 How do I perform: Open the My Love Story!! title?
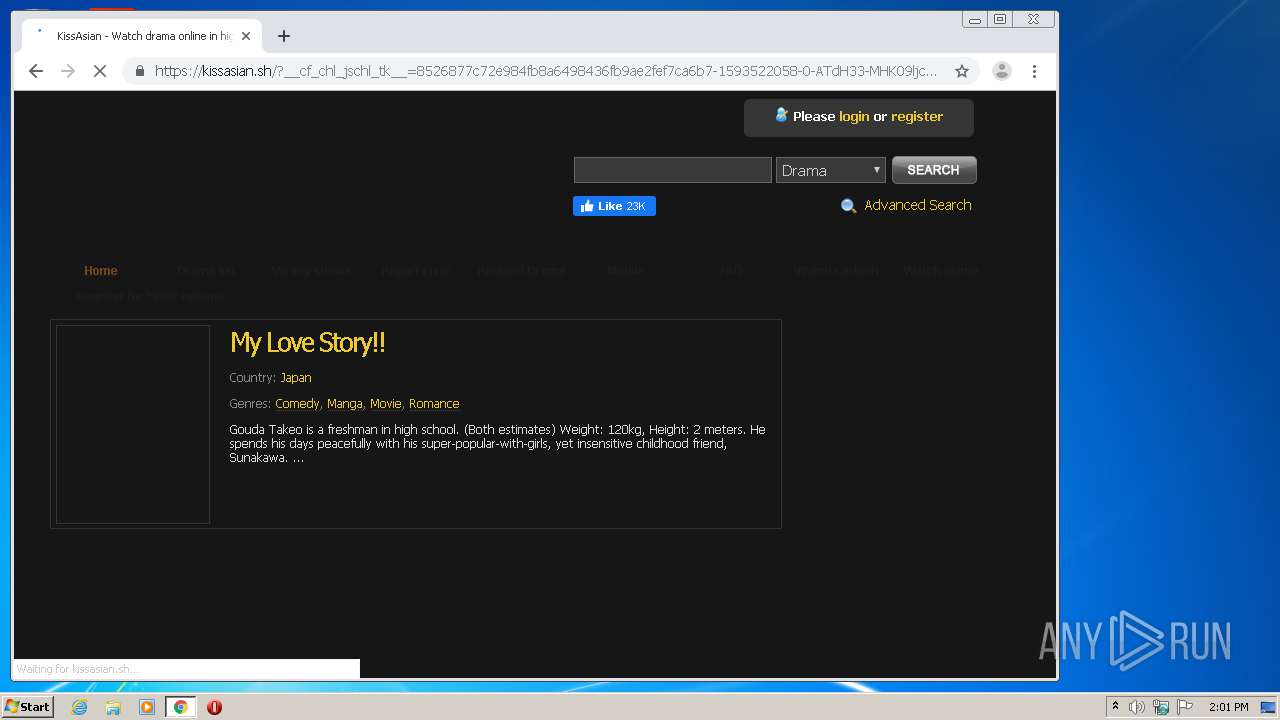tap(308, 343)
